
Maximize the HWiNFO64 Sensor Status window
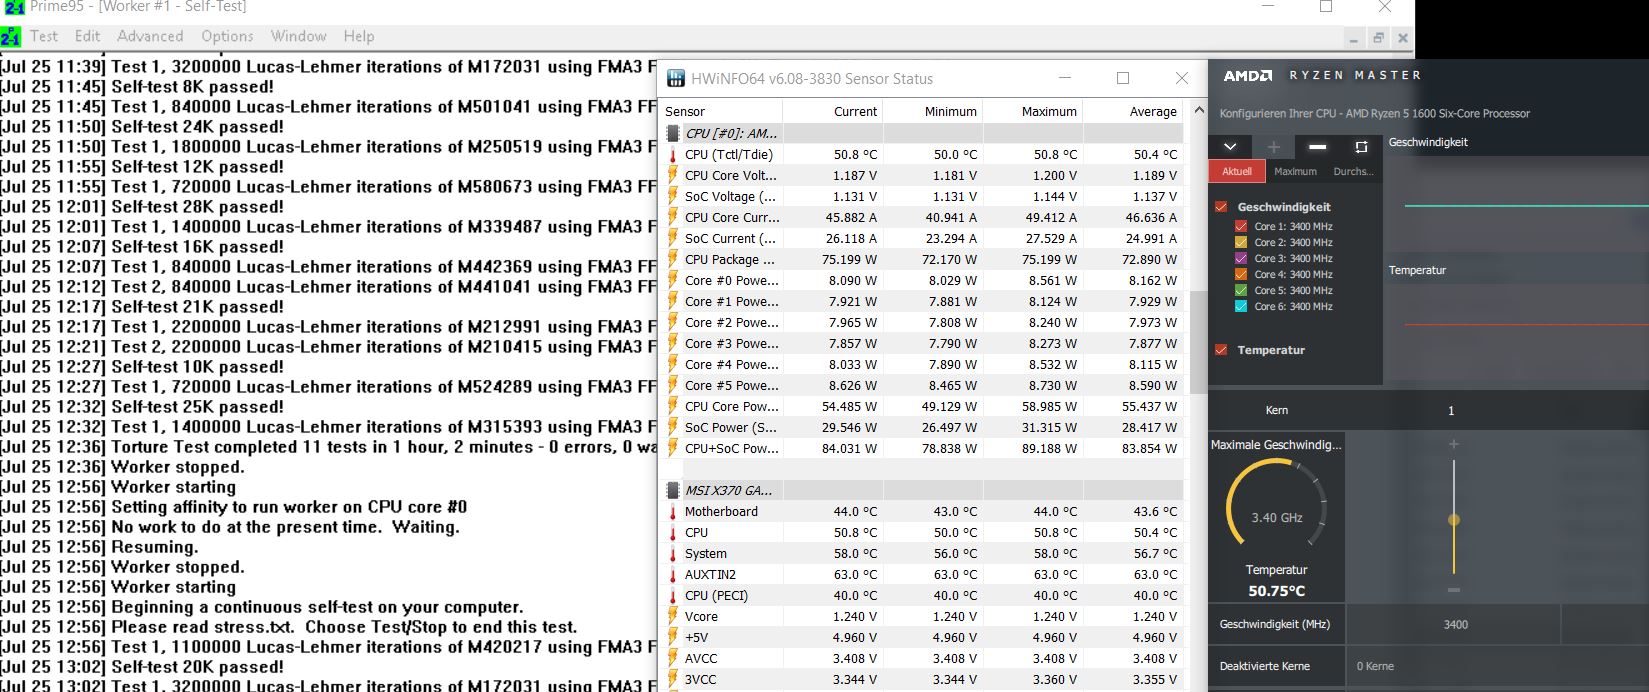[x=1123, y=78]
